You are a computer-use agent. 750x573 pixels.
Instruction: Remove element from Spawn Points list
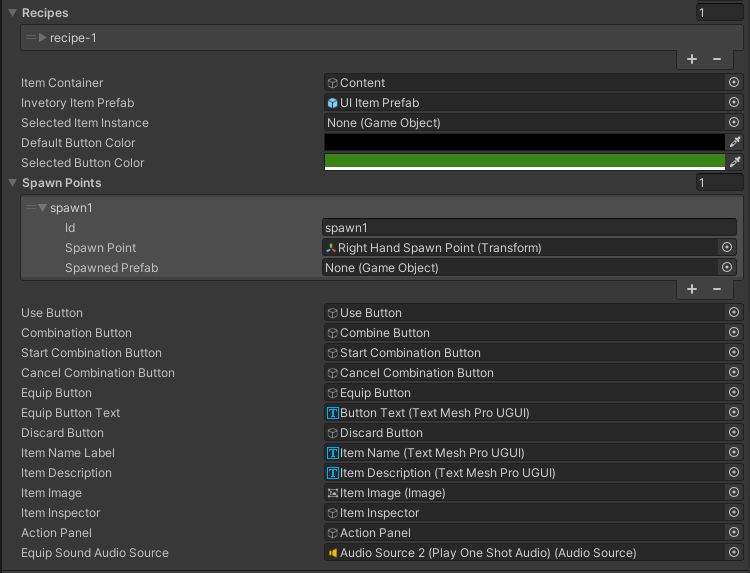[717, 289]
